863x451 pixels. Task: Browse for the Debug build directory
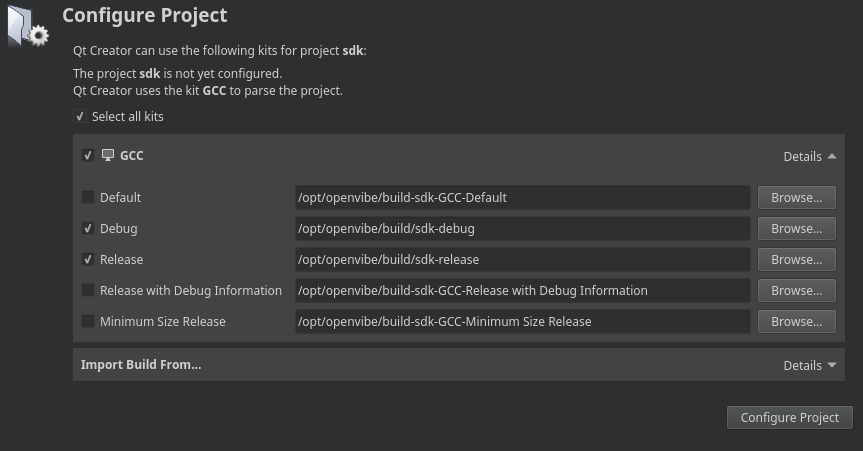(x=796, y=229)
